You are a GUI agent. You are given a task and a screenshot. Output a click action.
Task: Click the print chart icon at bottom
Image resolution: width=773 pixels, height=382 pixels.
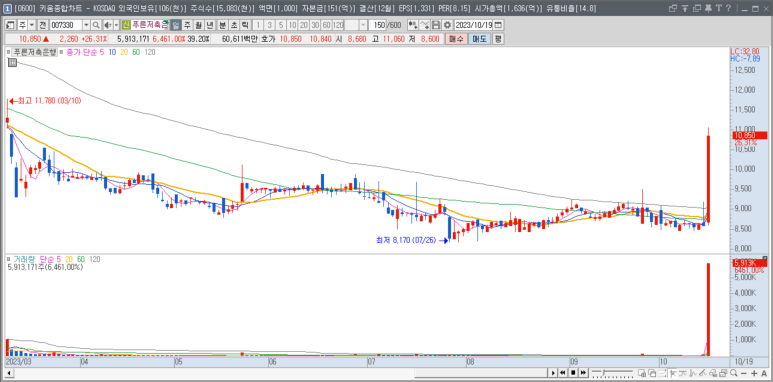[723, 373]
